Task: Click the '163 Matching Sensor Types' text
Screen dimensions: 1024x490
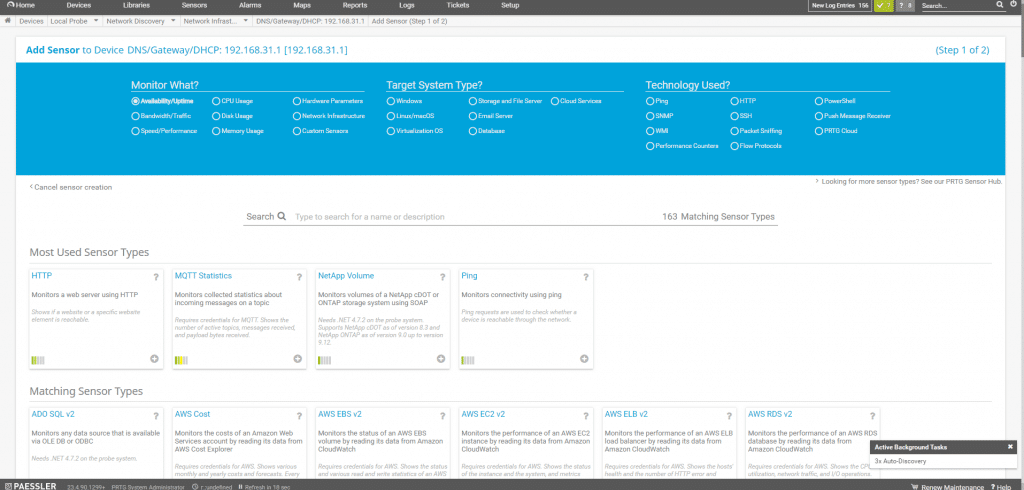Action: tap(718, 216)
